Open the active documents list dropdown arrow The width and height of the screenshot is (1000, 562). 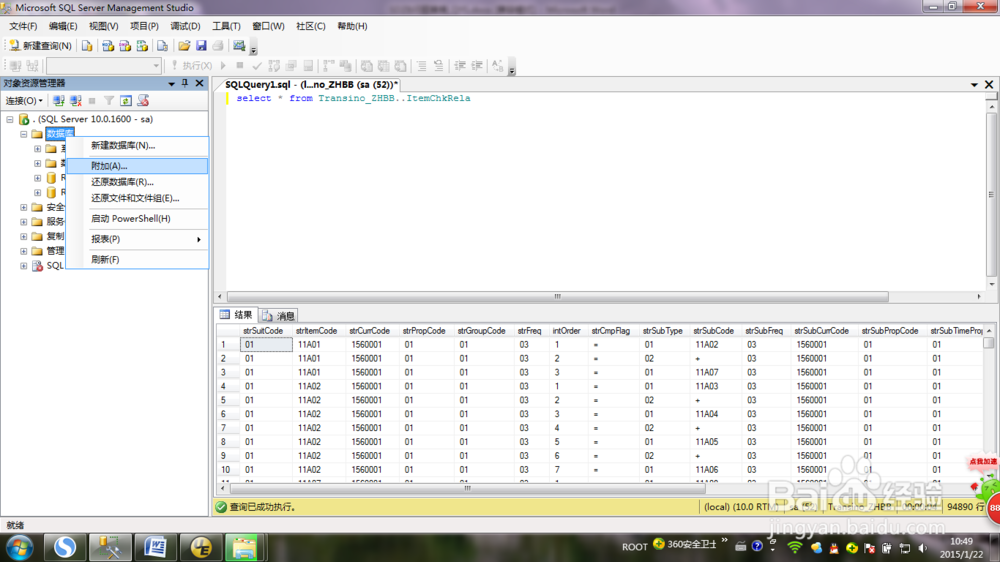pos(974,84)
